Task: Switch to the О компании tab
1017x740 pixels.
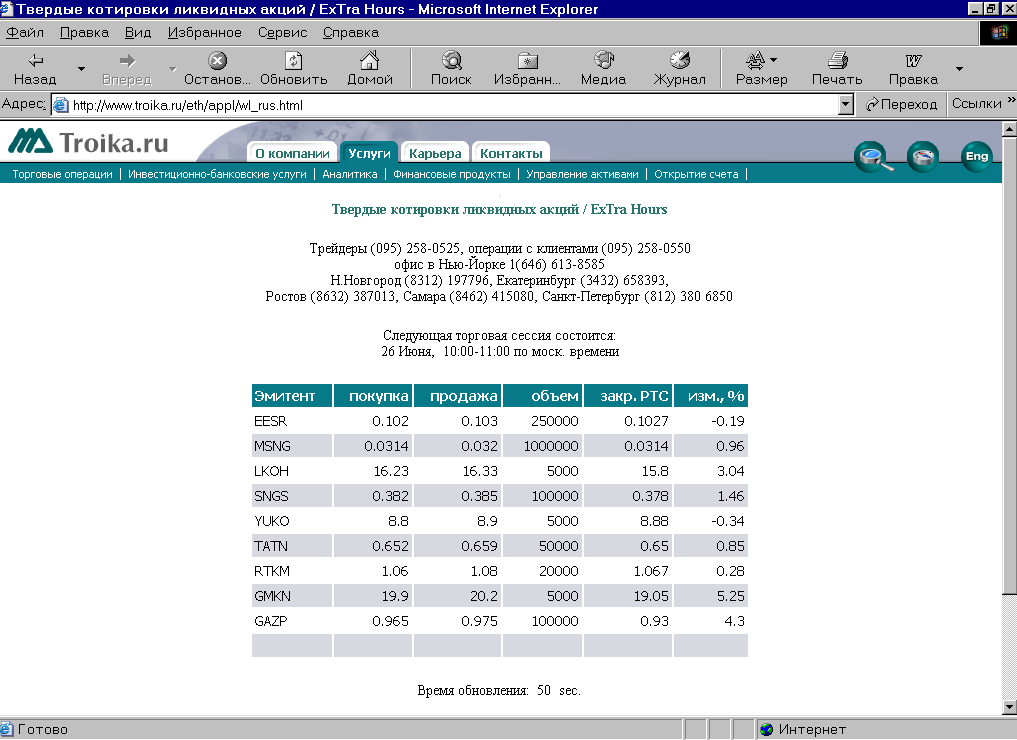Action: (x=292, y=153)
